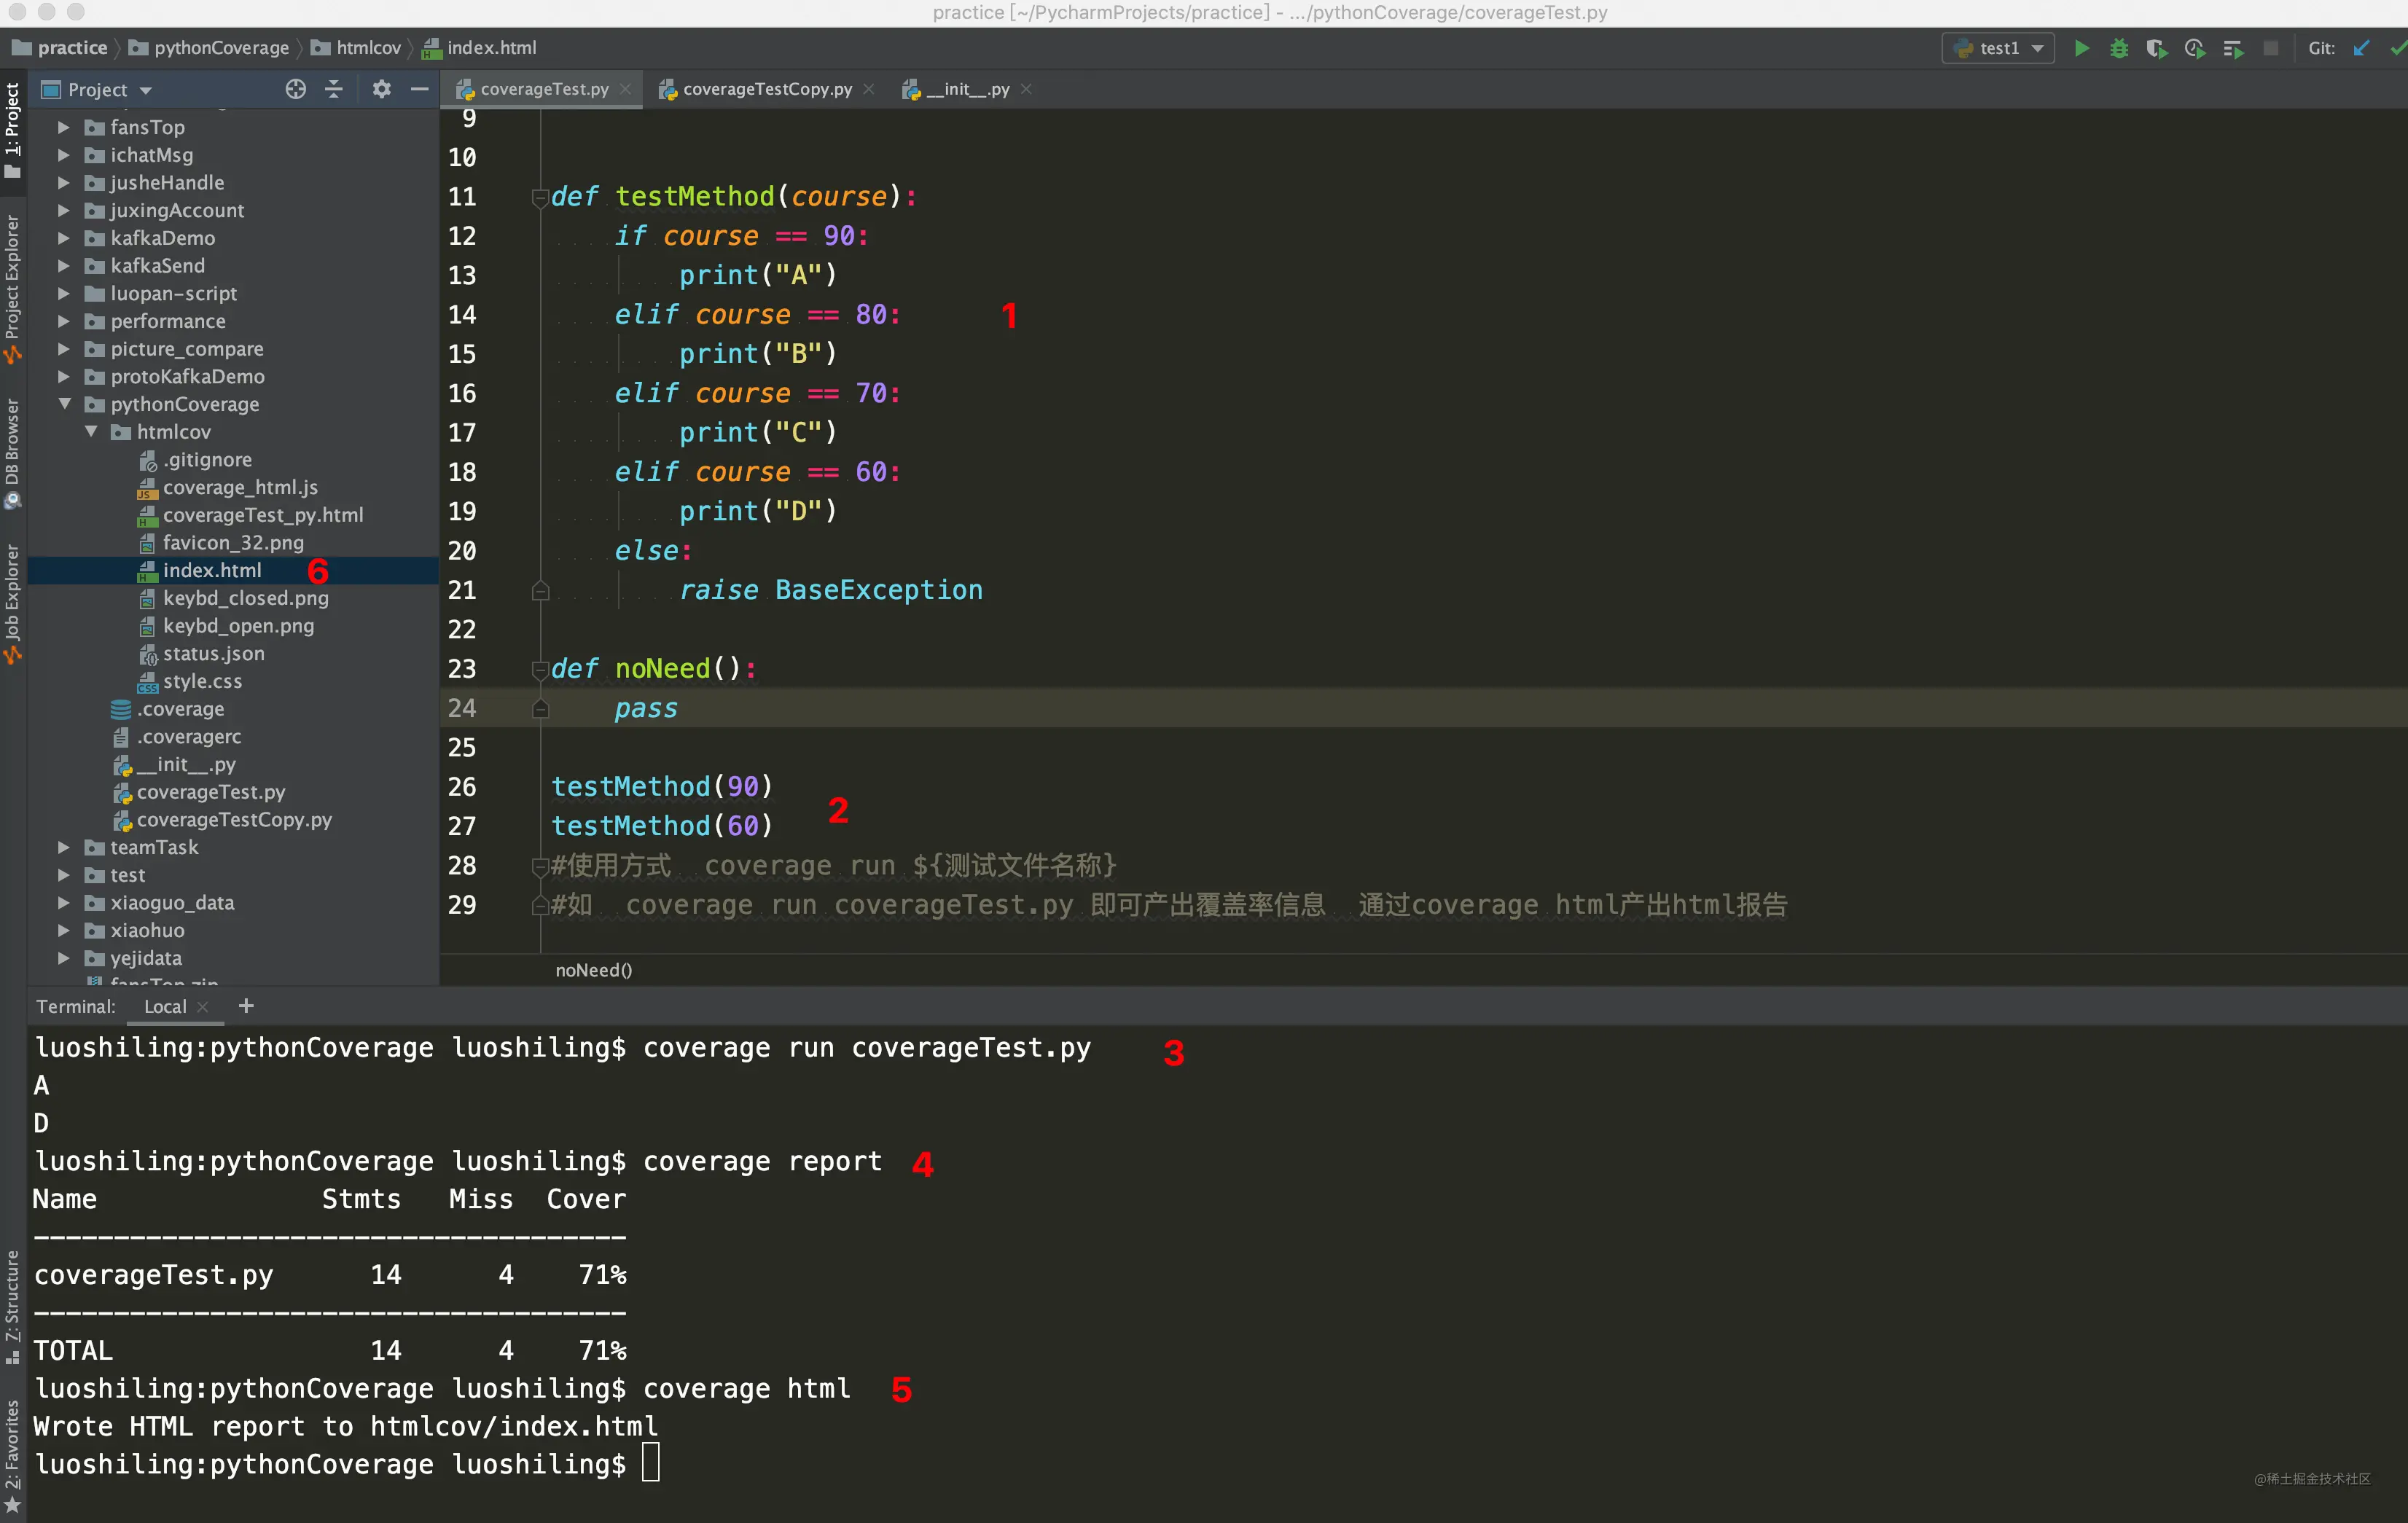Toggle the Job Explorer side panel
This screenshot has height=1523, width=2408.
(x=12, y=604)
